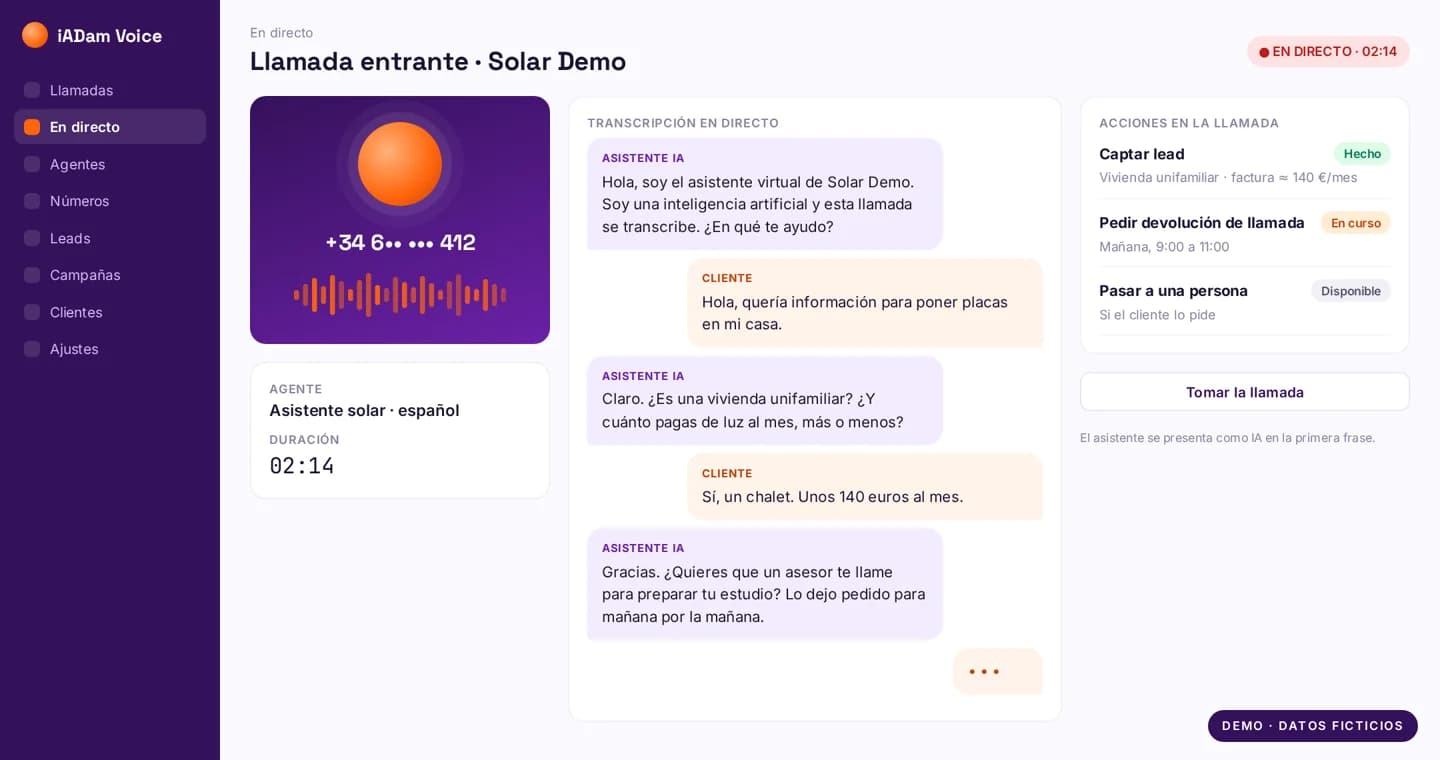This screenshot has height=760, width=1440.
Task: Open Campañas in the sidebar
Action: tap(110, 275)
